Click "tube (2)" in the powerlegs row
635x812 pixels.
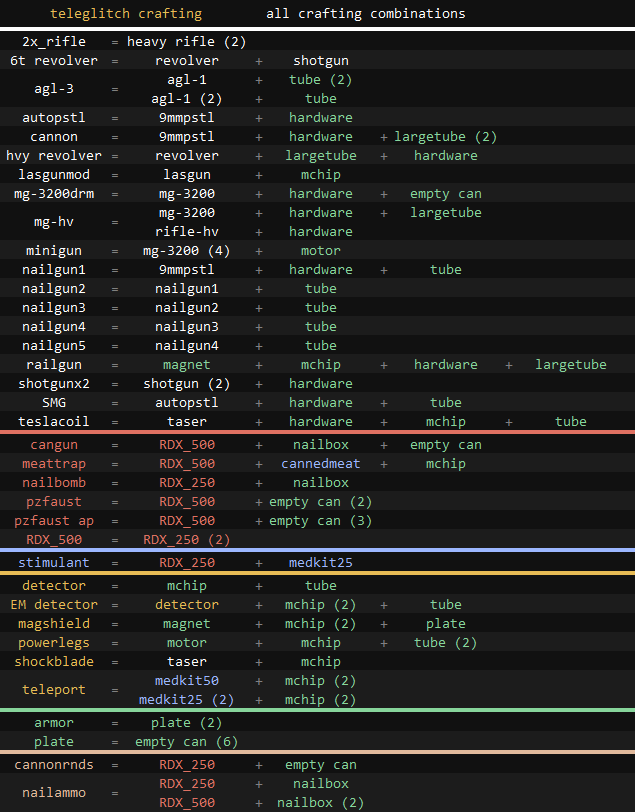coord(445,643)
